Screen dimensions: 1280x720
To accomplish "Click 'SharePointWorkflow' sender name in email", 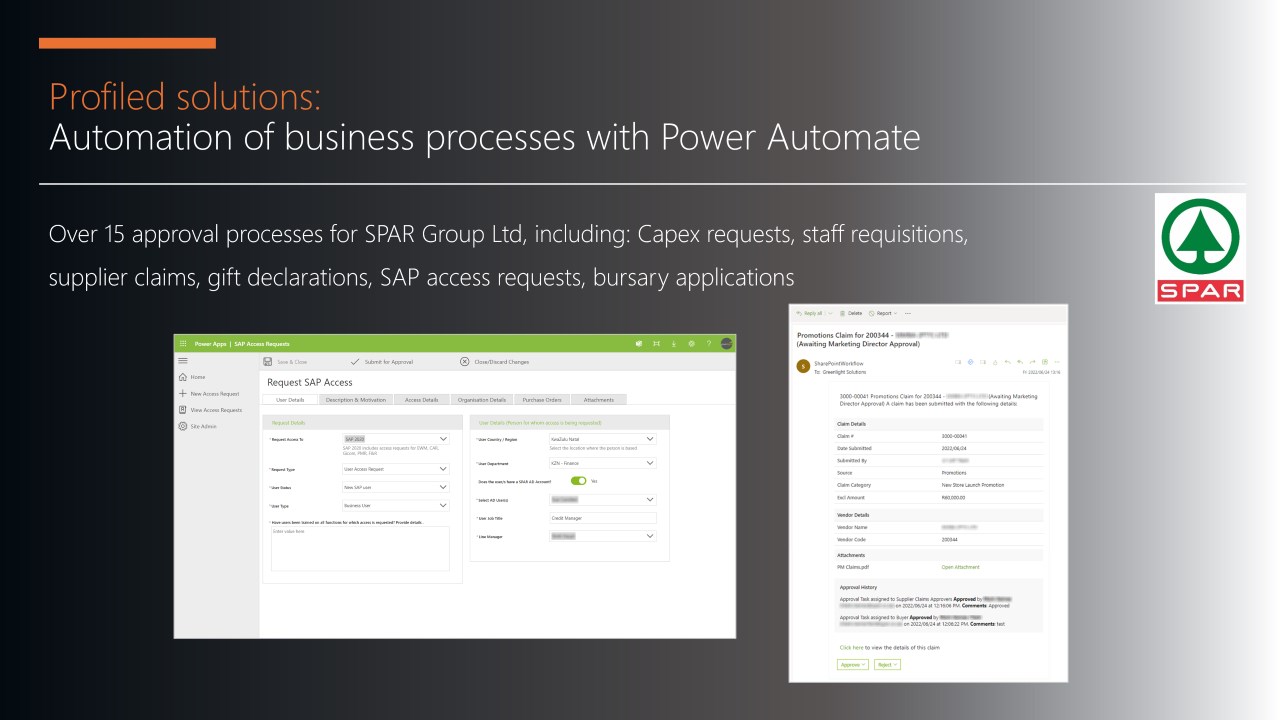I will click(x=839, y=363).
